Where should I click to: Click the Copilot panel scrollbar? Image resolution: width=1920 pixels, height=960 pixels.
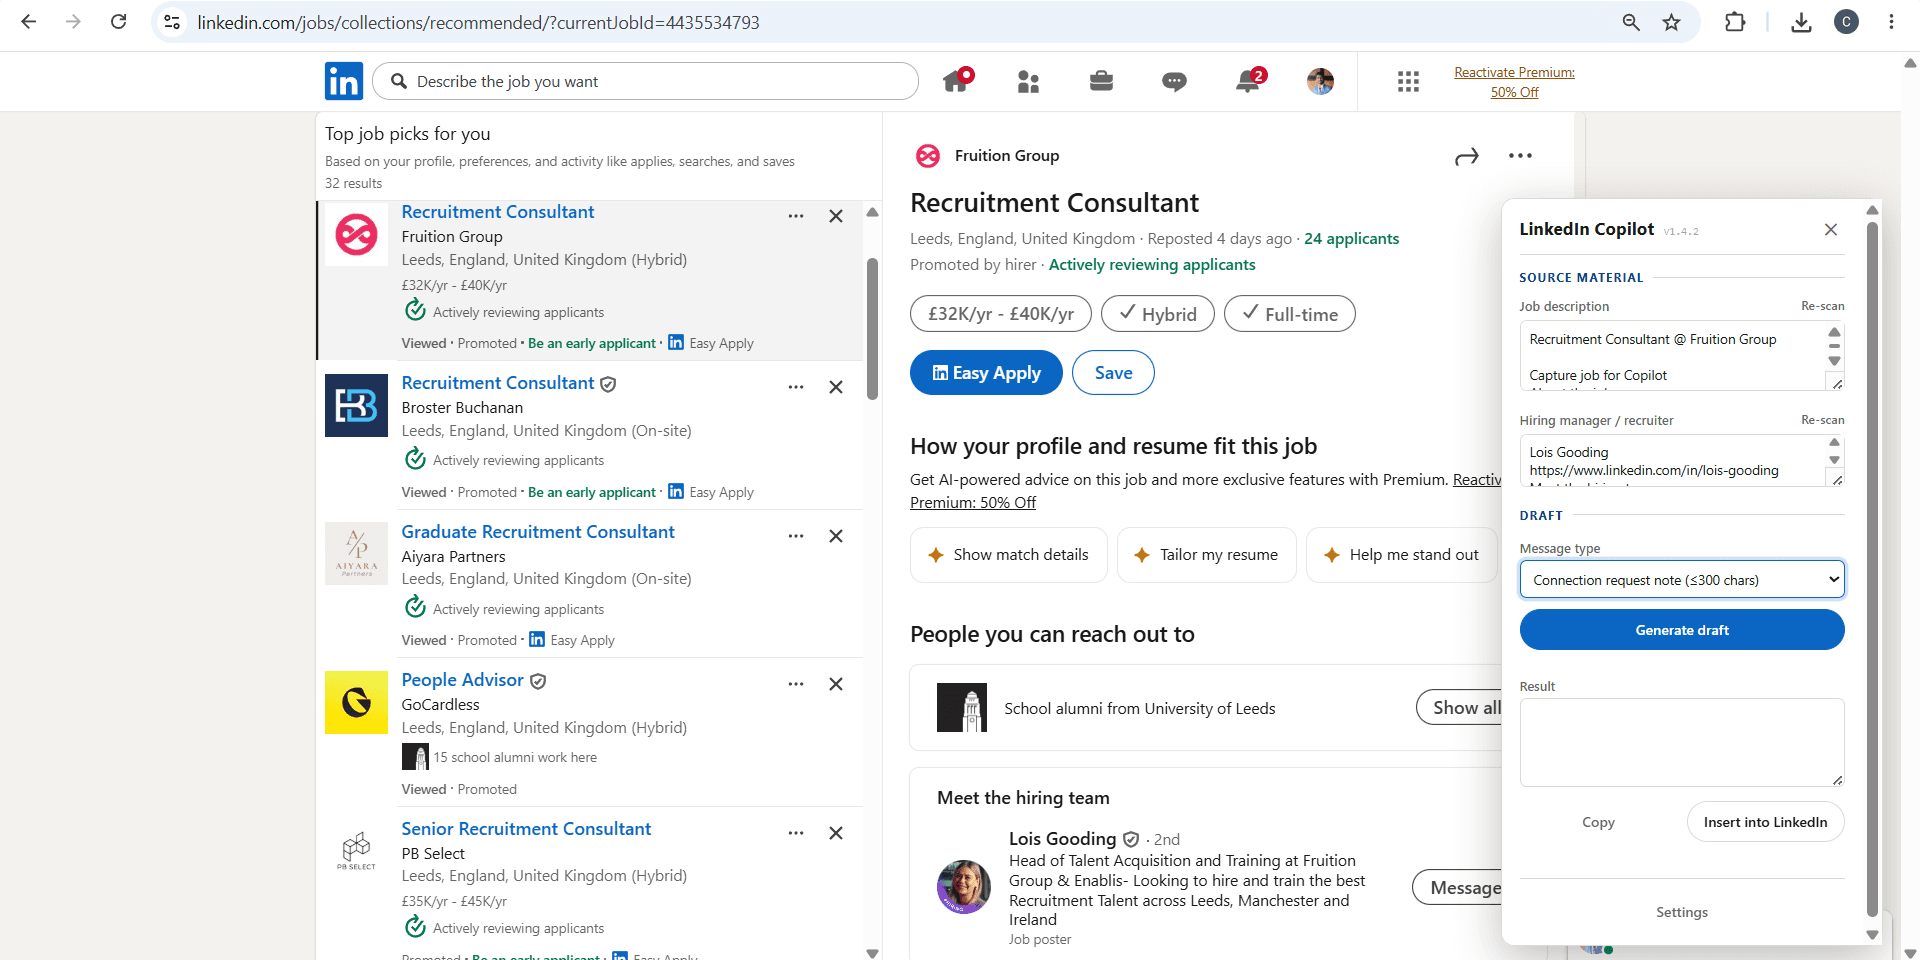click(x=1872, y=568)
